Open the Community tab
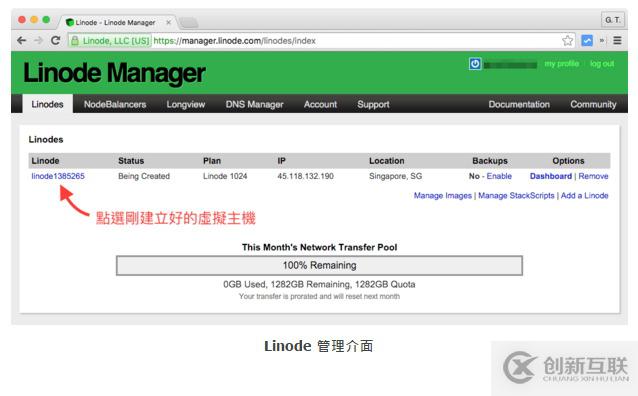Screen dimensions: 638x396 point(593,105)
